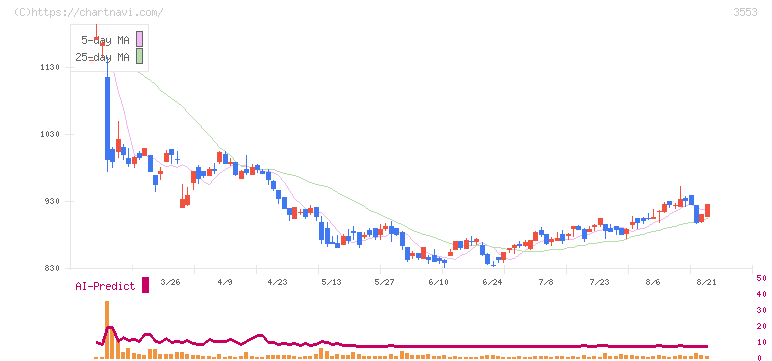Select the 4/23 date axis label
Image resolution: width=772 pixels, height=361 pixels.
click(x=277, y=282)
